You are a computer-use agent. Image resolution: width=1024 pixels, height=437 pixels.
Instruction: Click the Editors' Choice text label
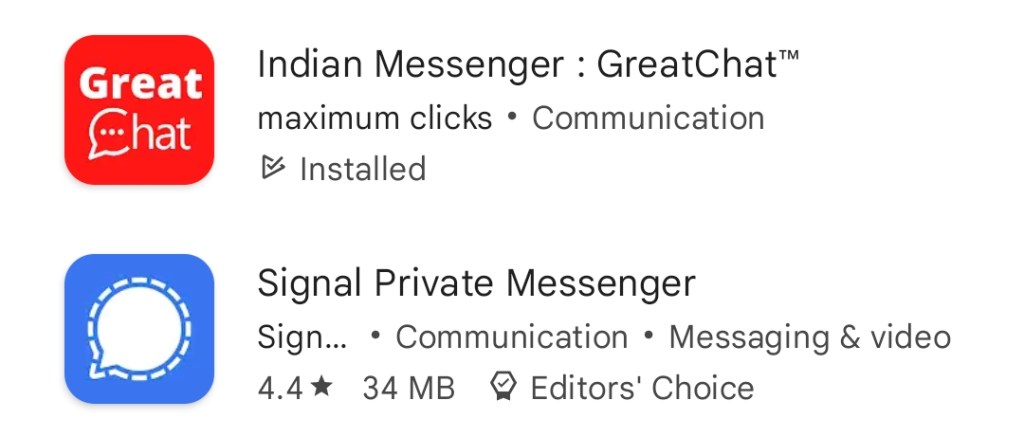(x=642, y=387)
